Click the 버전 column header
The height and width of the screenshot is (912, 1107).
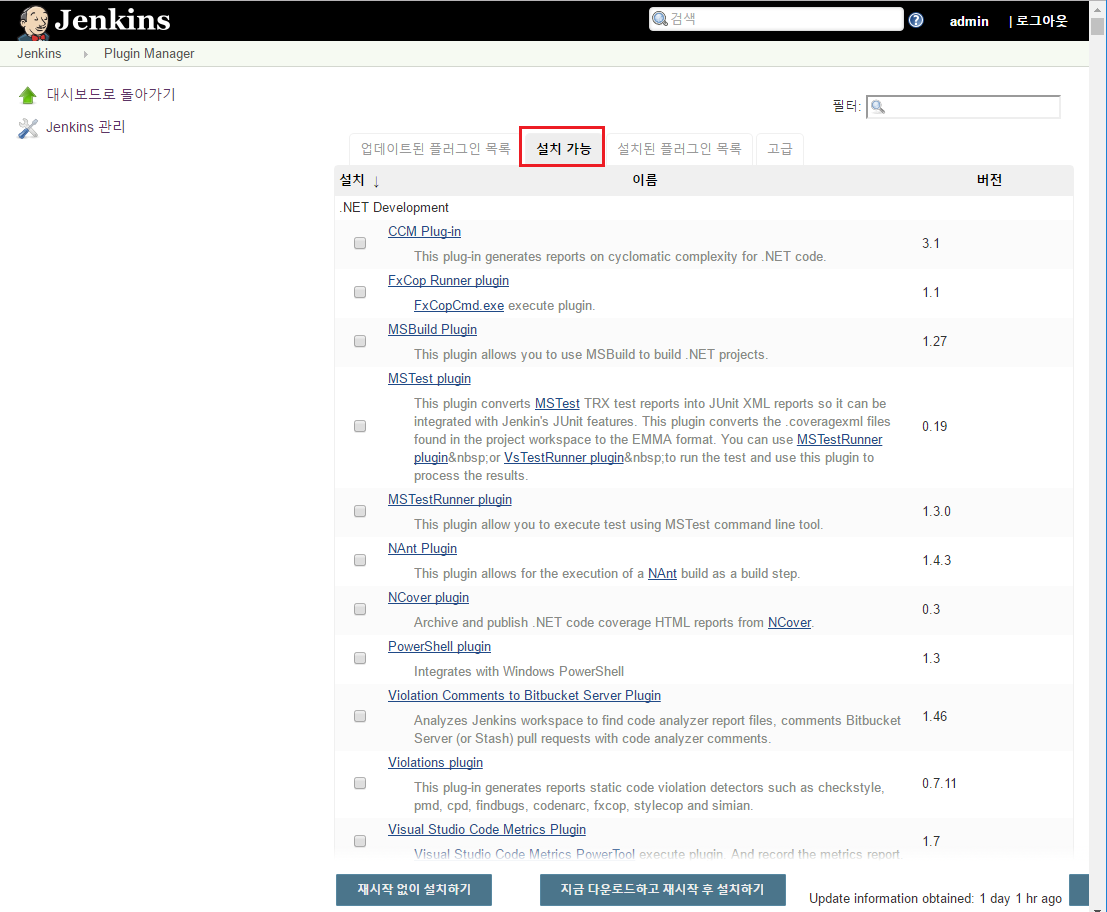point(990,181)
